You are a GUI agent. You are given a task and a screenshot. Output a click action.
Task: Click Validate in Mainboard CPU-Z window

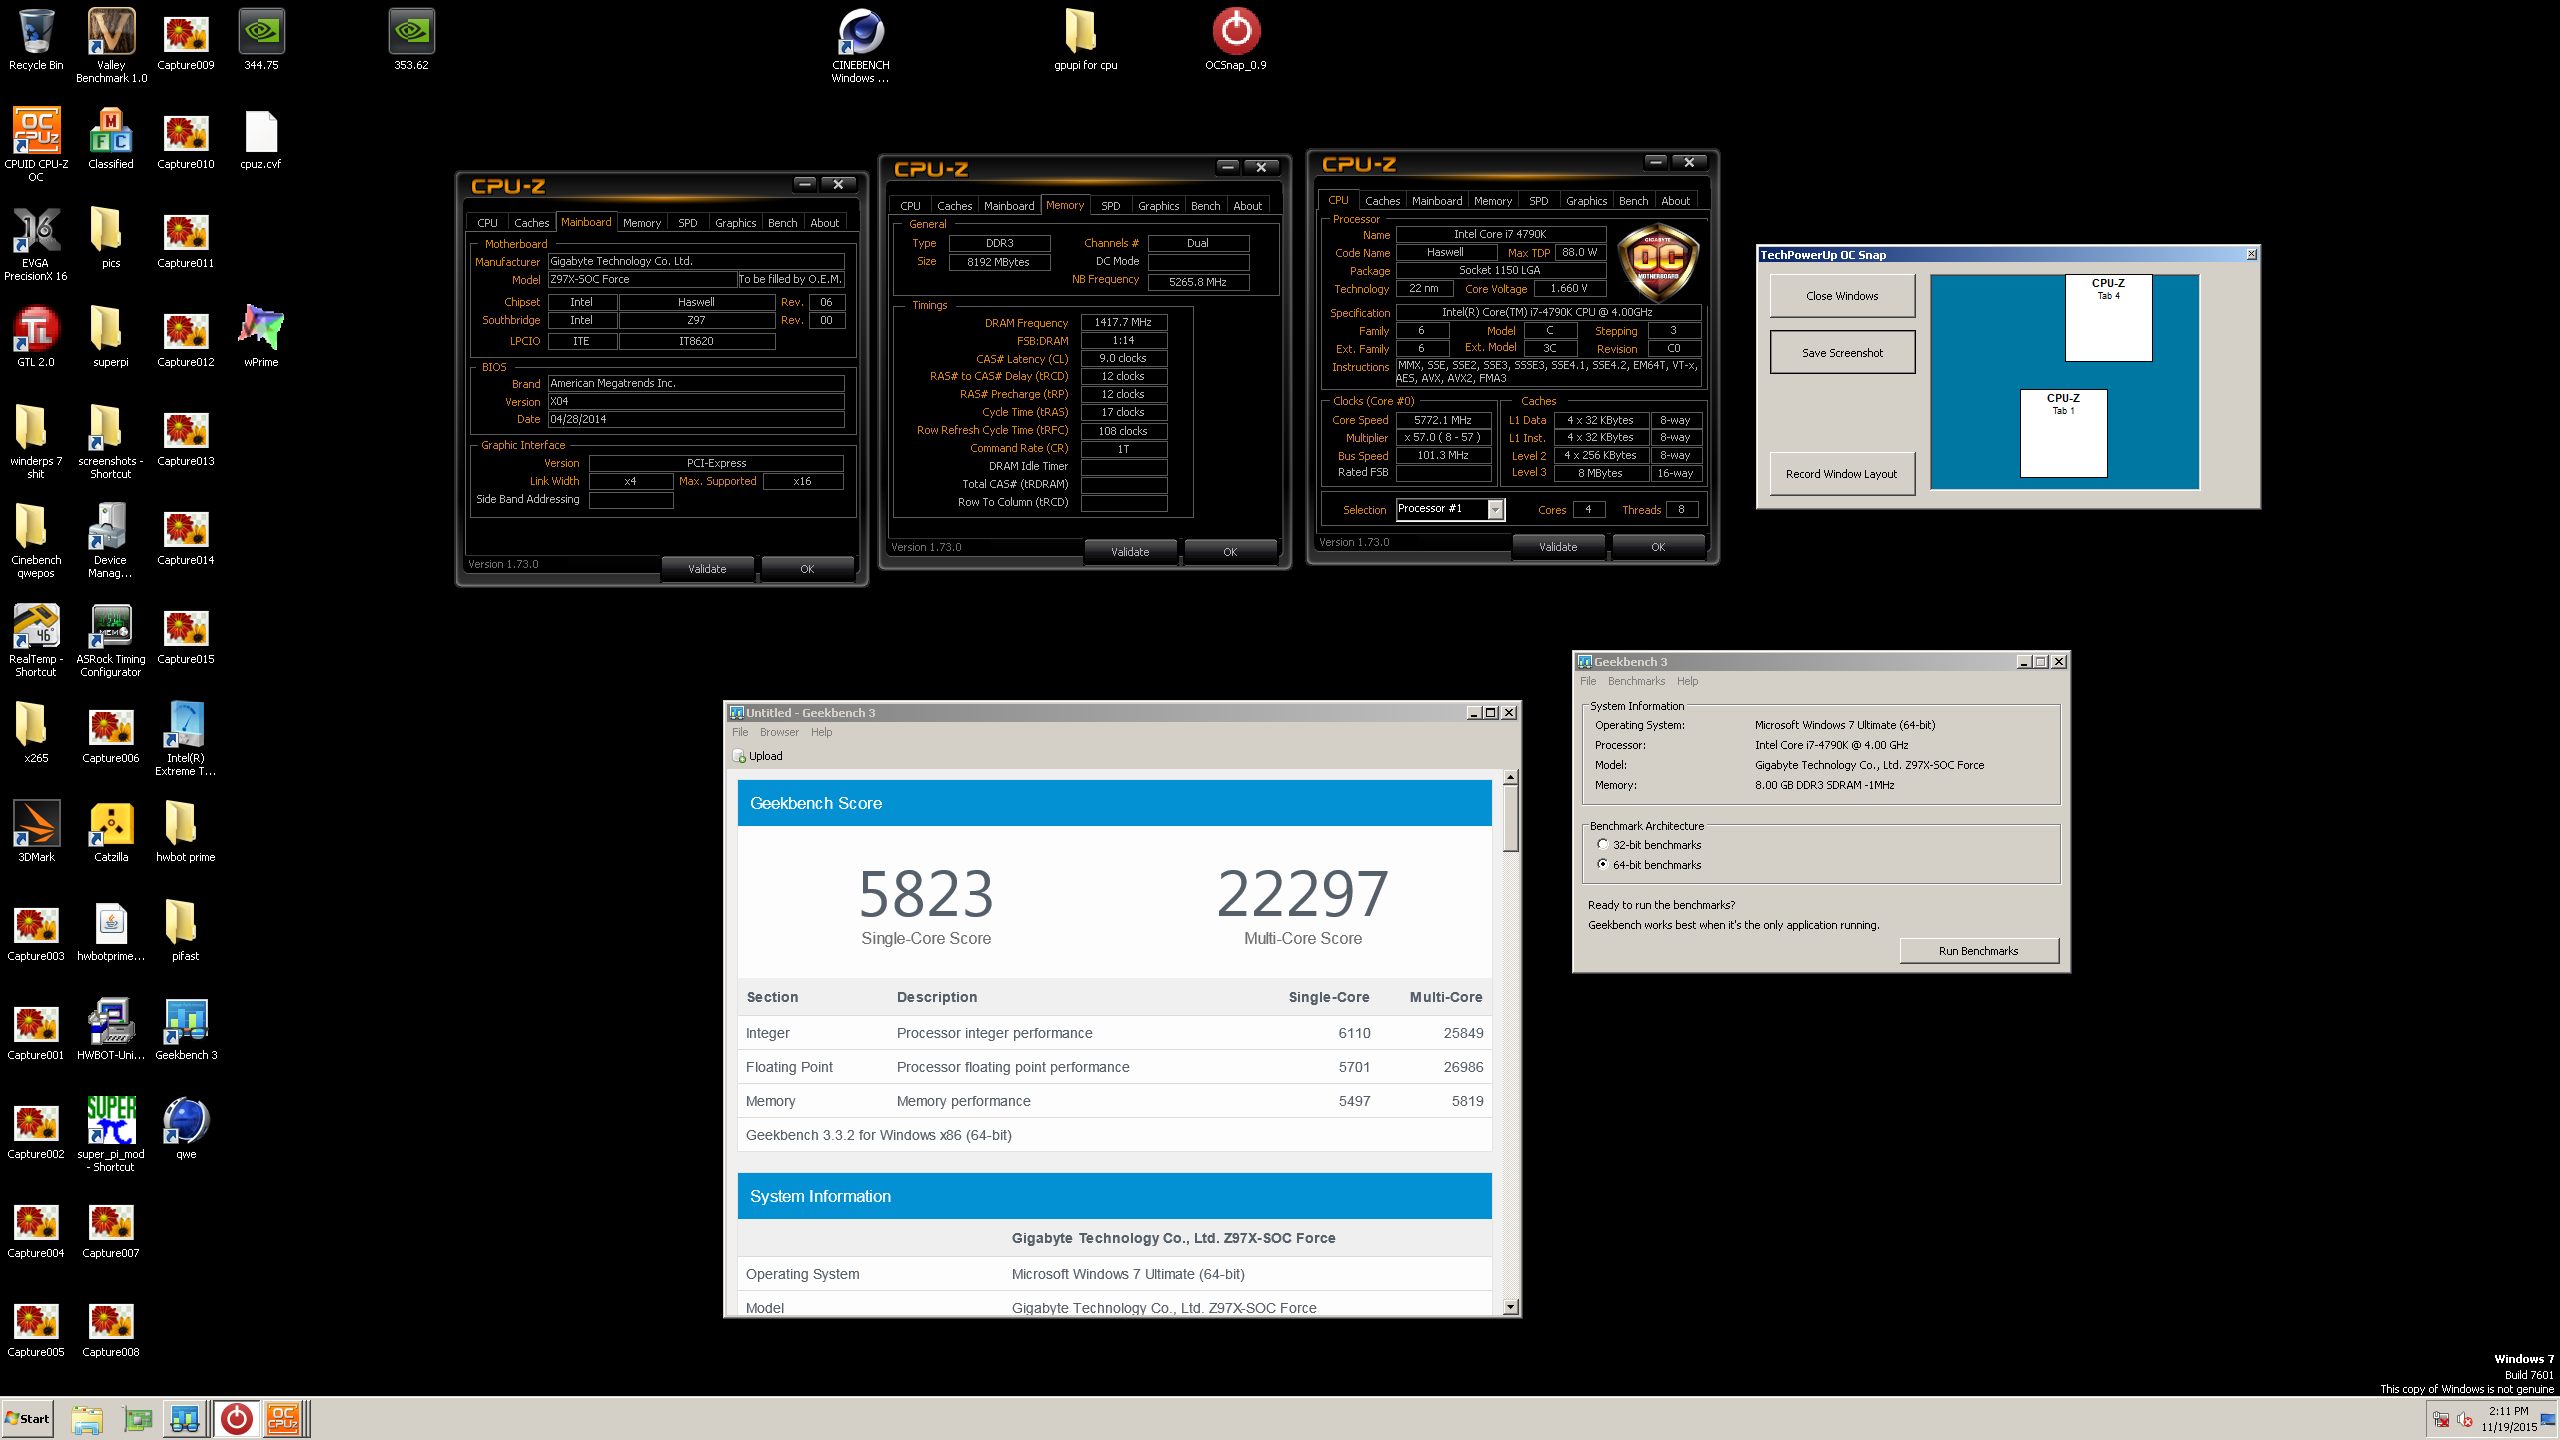click(707, 569)
